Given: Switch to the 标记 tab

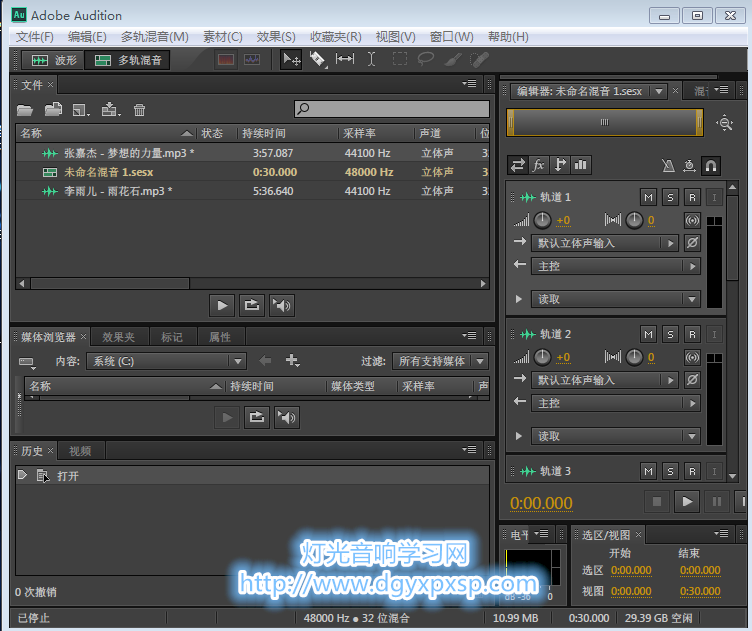Looking at the screenshot, I should [x=172, y=337].
